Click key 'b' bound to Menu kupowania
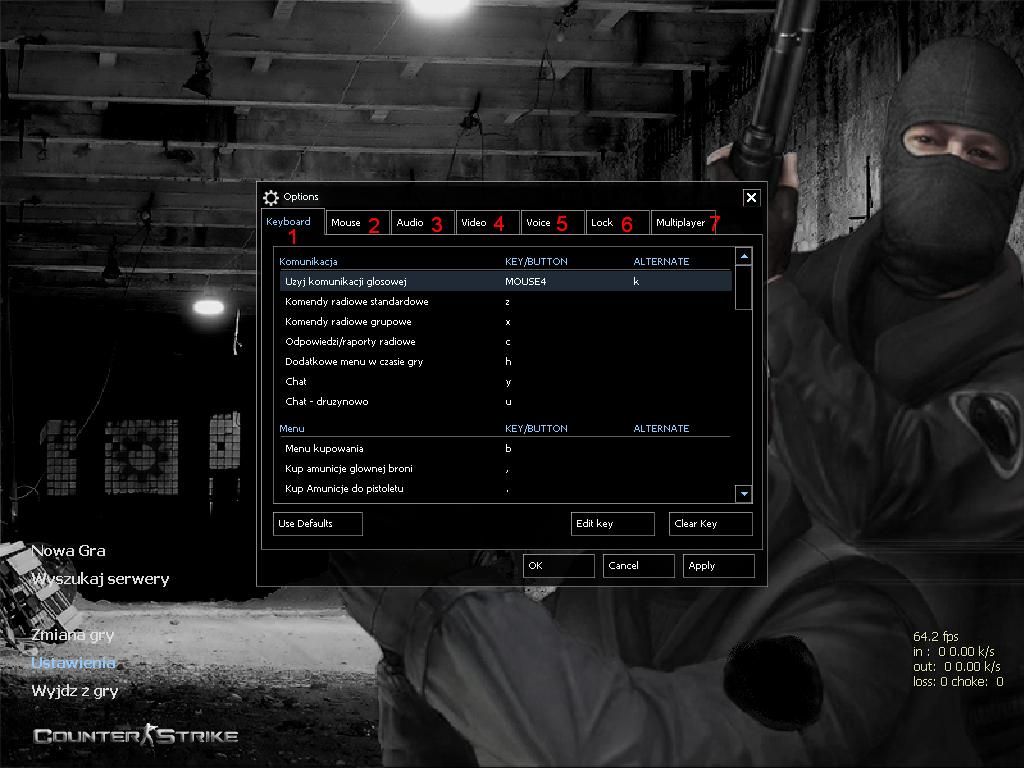This screenshot has height=768, width=1024. pyautogui.click(x=508, y=449)
